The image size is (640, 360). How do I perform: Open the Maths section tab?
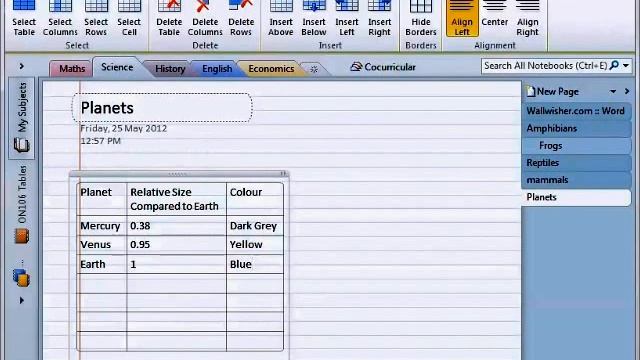pos(72,68)
